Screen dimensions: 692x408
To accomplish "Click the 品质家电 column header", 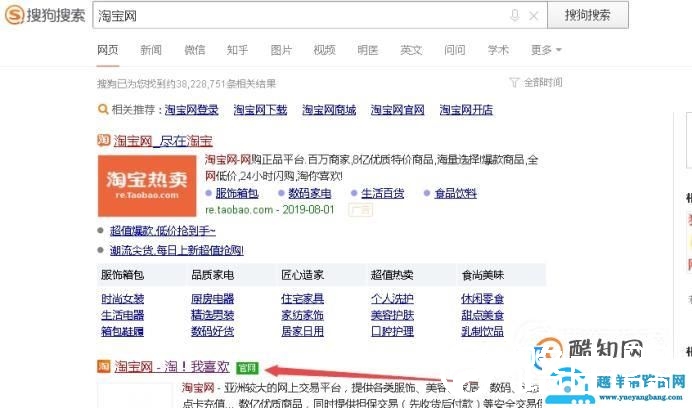I will (212, 275).
